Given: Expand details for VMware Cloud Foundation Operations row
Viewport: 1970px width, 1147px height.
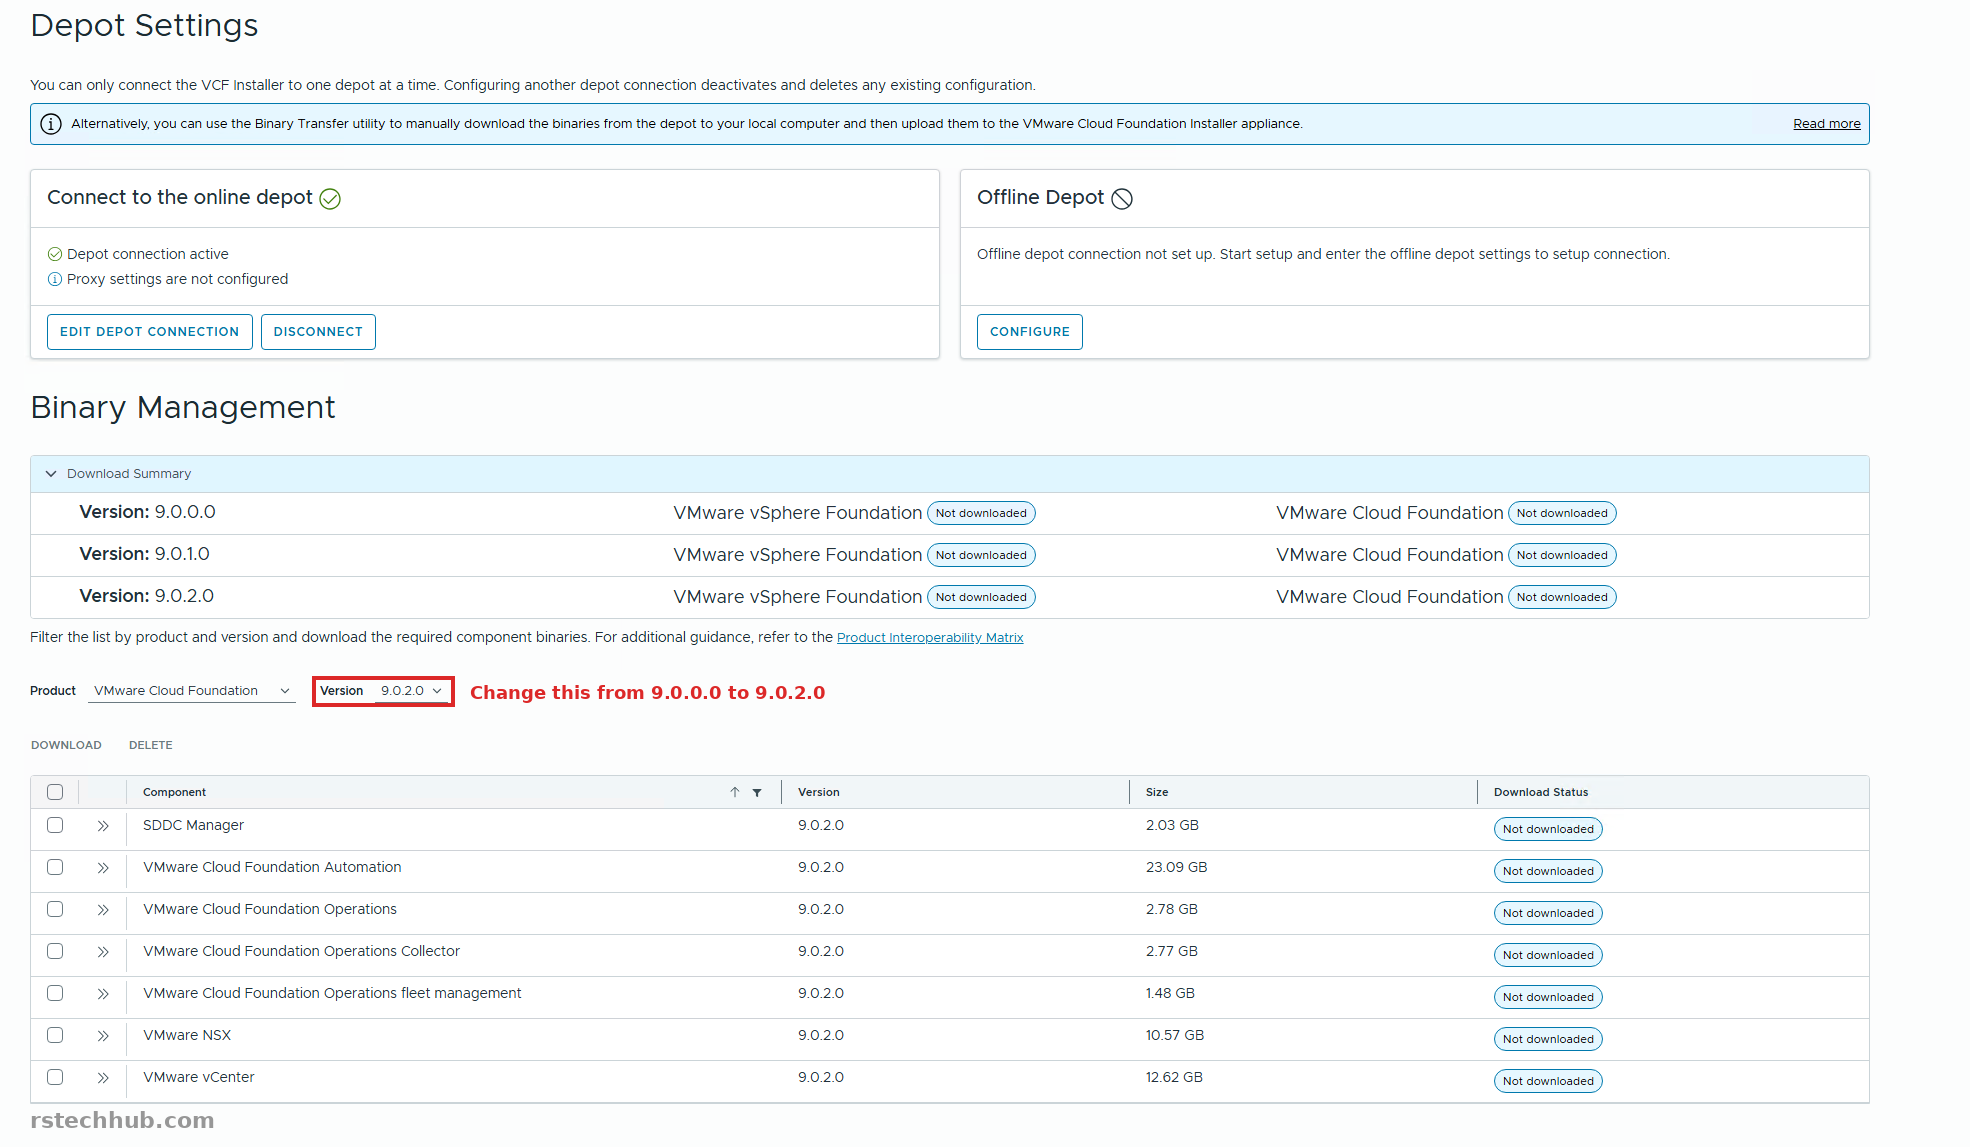Looking at the screenshot, I should (102, 910).
